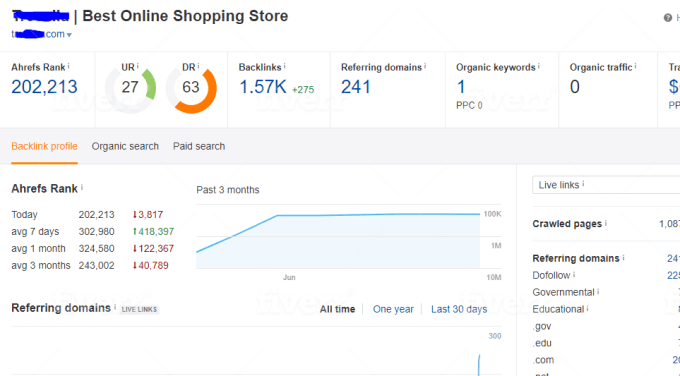
Task: Click the Dofollow row label
Action: click(551, 275)
